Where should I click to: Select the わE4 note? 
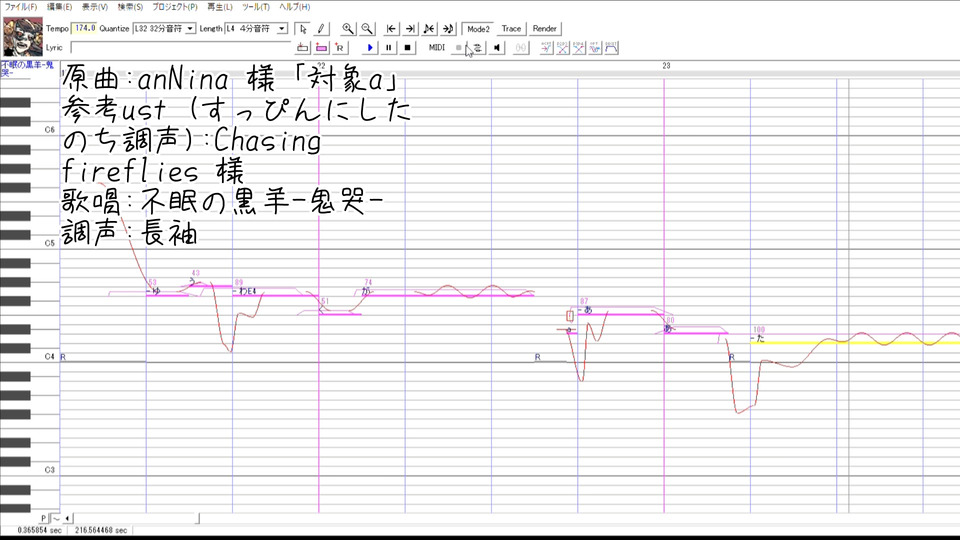276,295
